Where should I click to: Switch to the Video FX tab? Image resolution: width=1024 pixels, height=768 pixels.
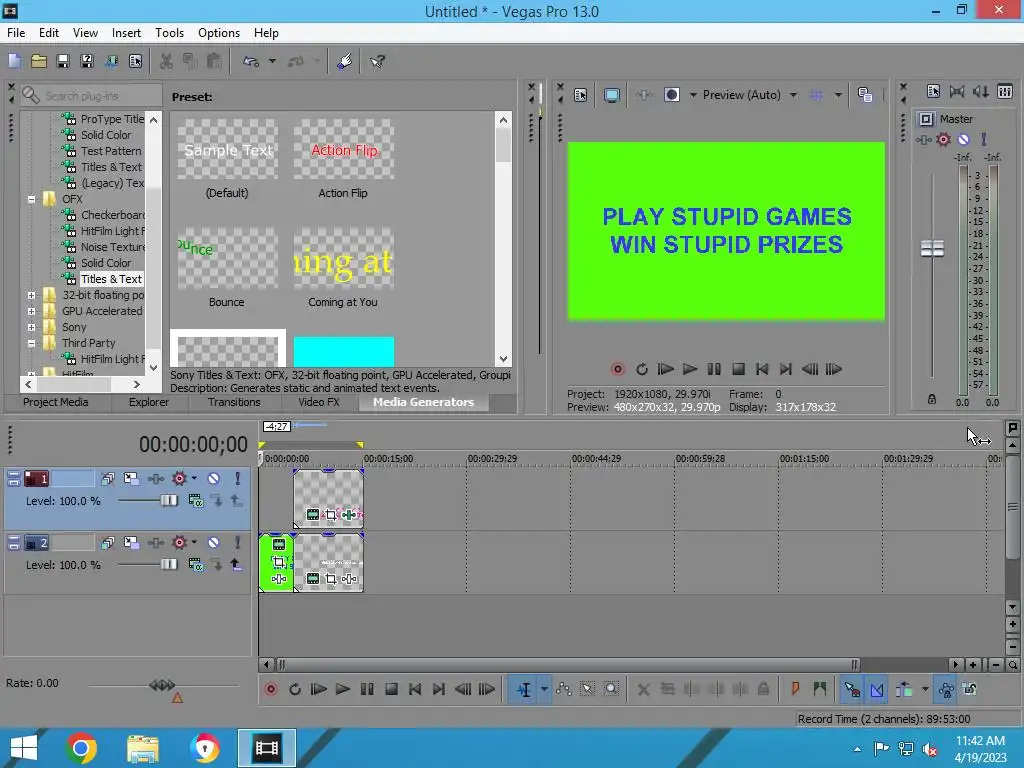(319, 402)
